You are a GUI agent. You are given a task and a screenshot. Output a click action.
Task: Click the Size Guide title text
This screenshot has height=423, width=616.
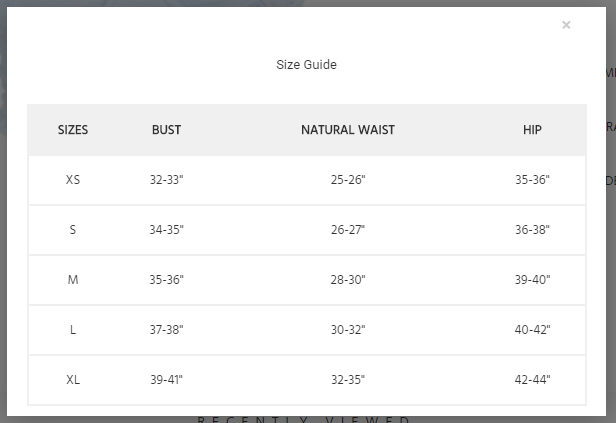[306, 65]
